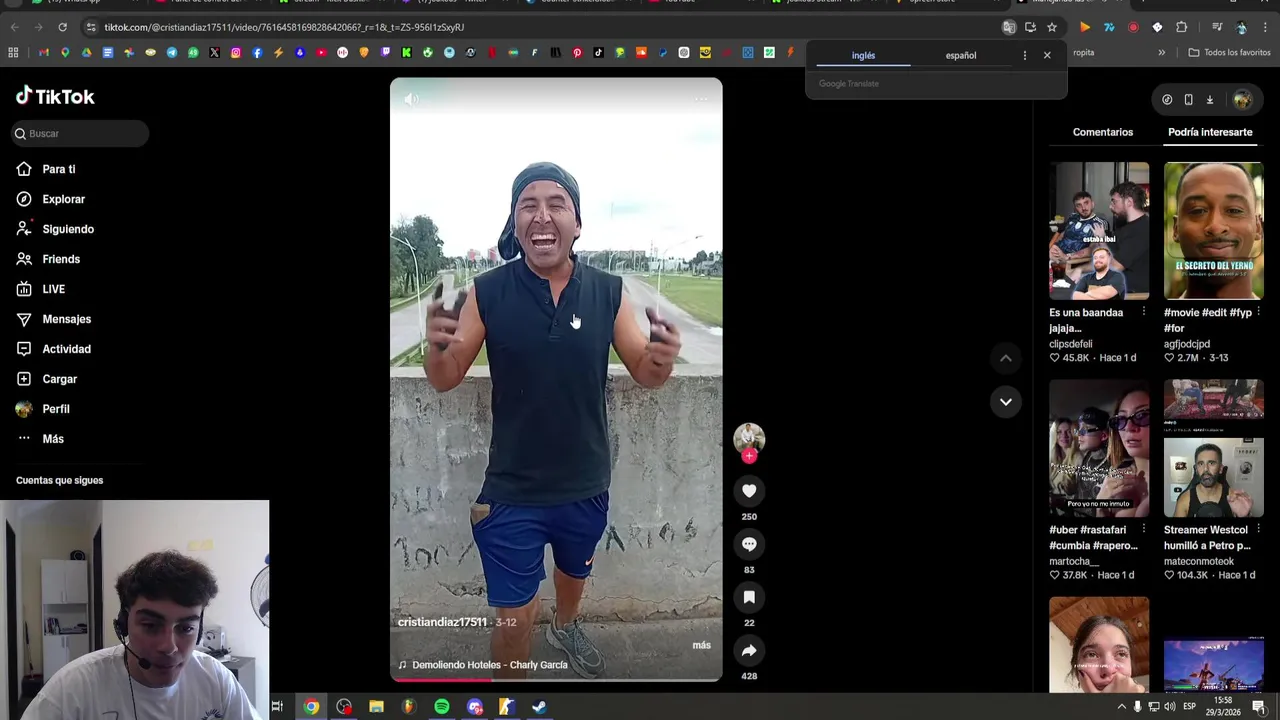Open video options three-dot menu

(x=701, y=99)
